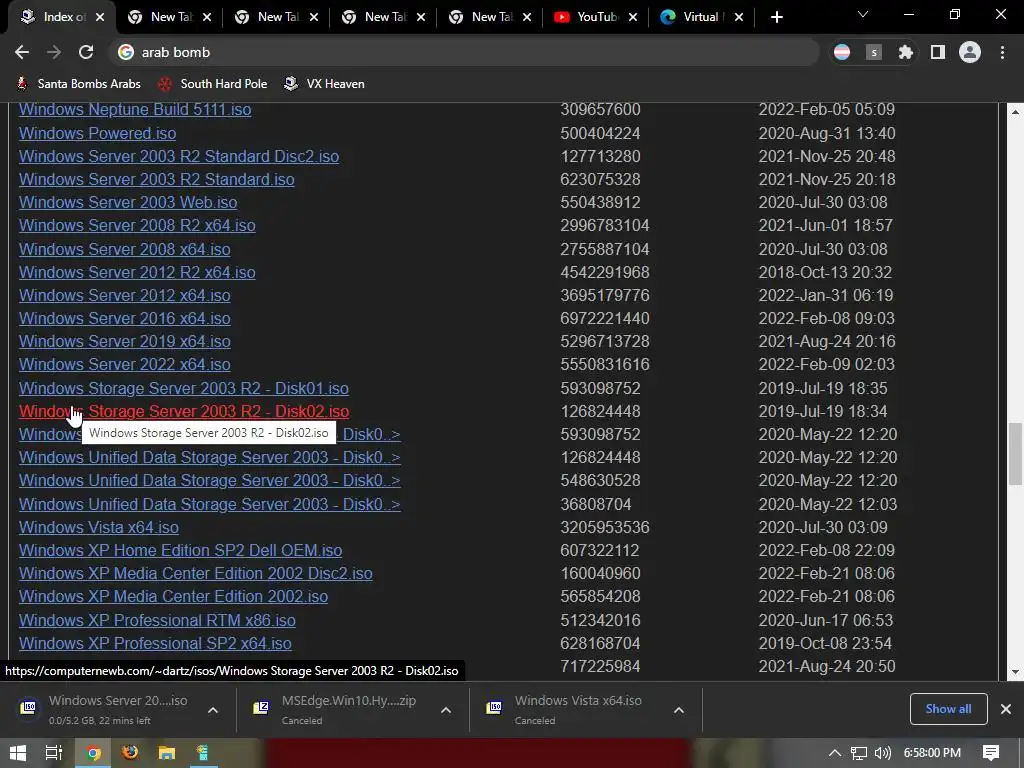
Task: Open the volume control in system tray
Action: click(x=882, y=753)
